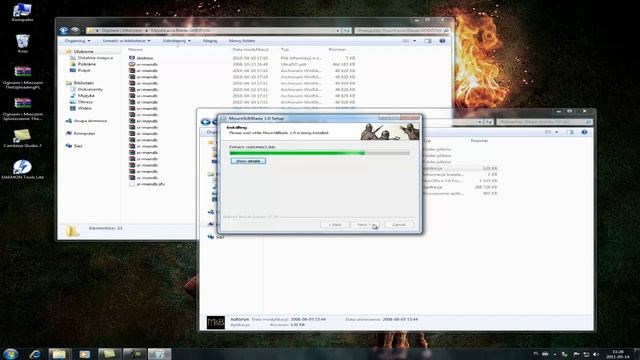Screen dimensions: 640x360
Task: Expand address history in rear Explorer
Action: tap(338, 31)
